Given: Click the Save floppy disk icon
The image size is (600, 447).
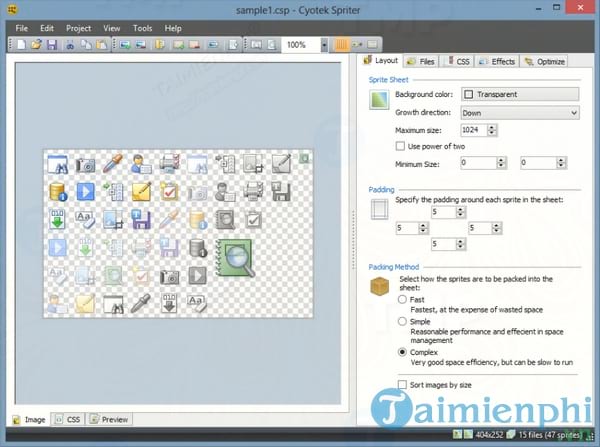Looking at the screenshot, I should [x=50, y=45].
